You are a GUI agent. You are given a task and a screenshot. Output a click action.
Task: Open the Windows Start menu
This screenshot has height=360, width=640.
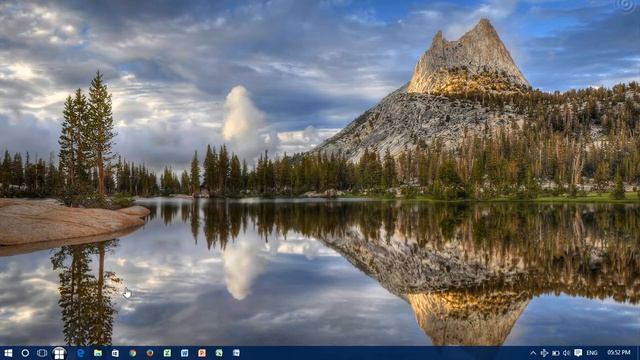(8, 353)
